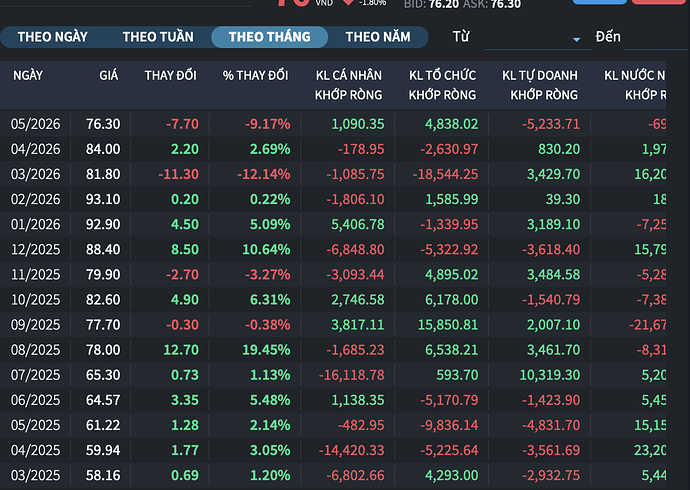Switch to the THEO NGÀY tab

click(52, 37)
